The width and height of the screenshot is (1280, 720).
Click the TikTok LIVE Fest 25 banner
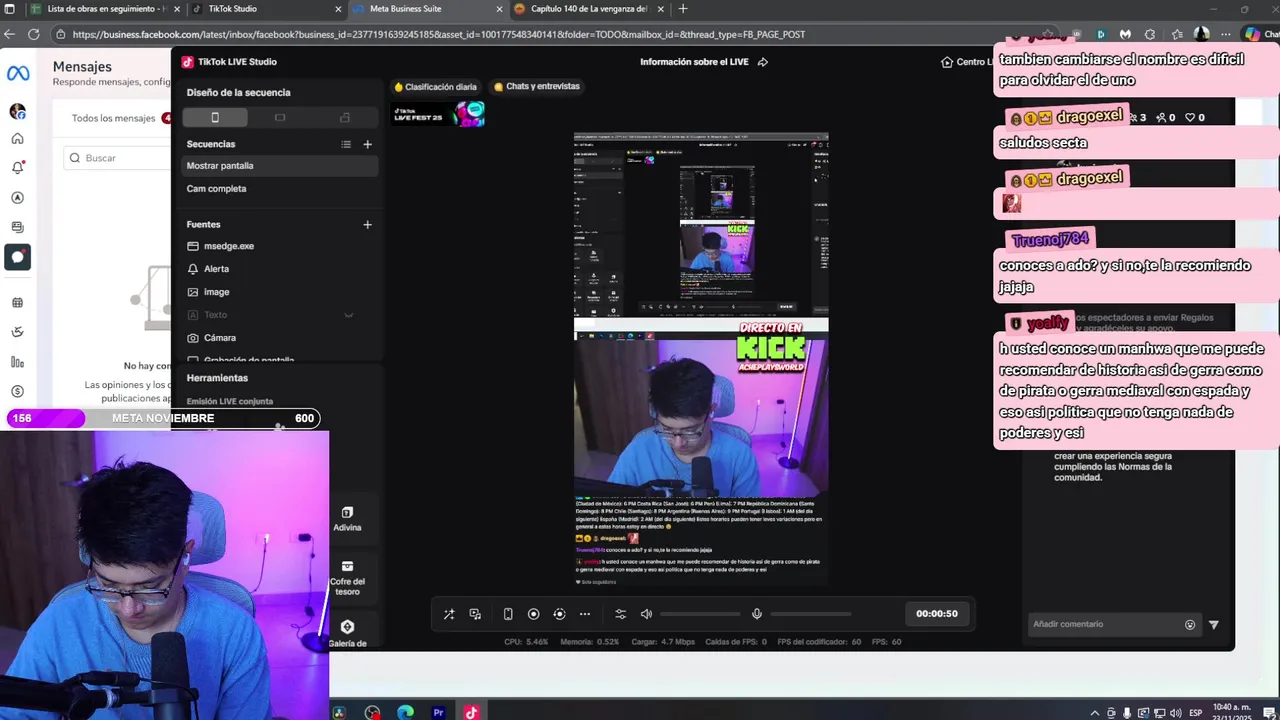(438, 114)
